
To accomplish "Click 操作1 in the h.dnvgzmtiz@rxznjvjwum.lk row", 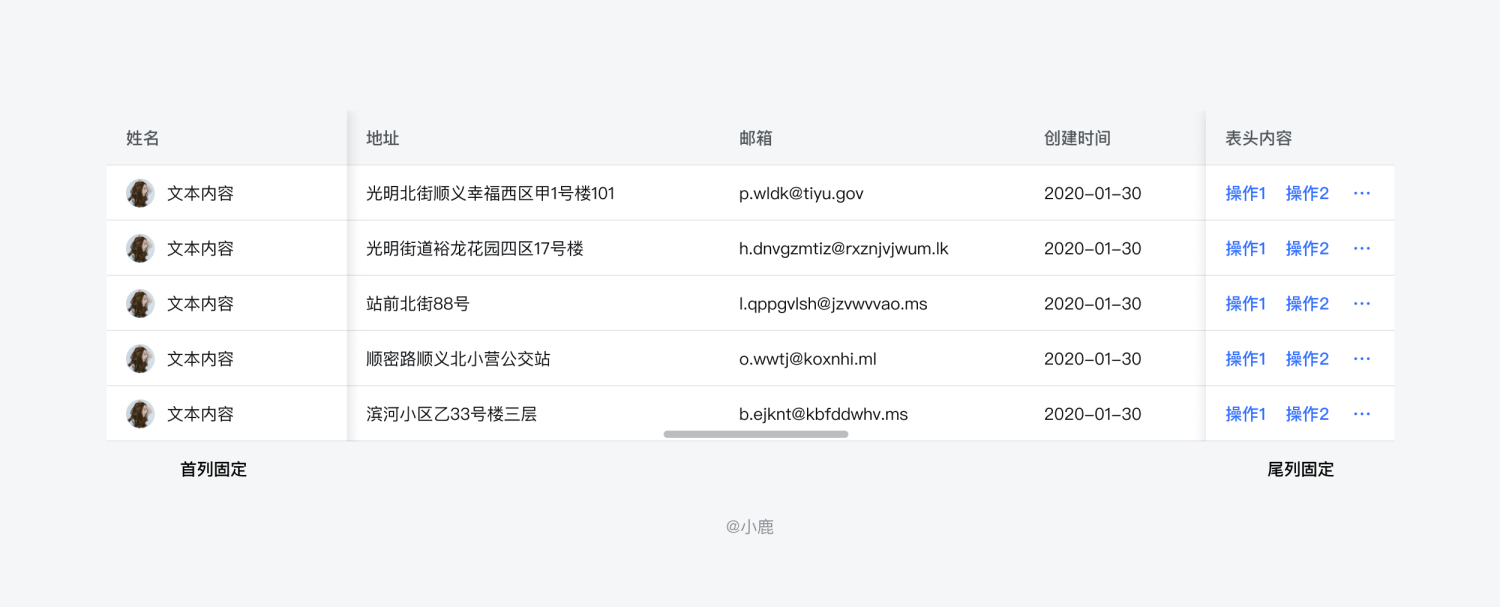I will (1246, 248).
